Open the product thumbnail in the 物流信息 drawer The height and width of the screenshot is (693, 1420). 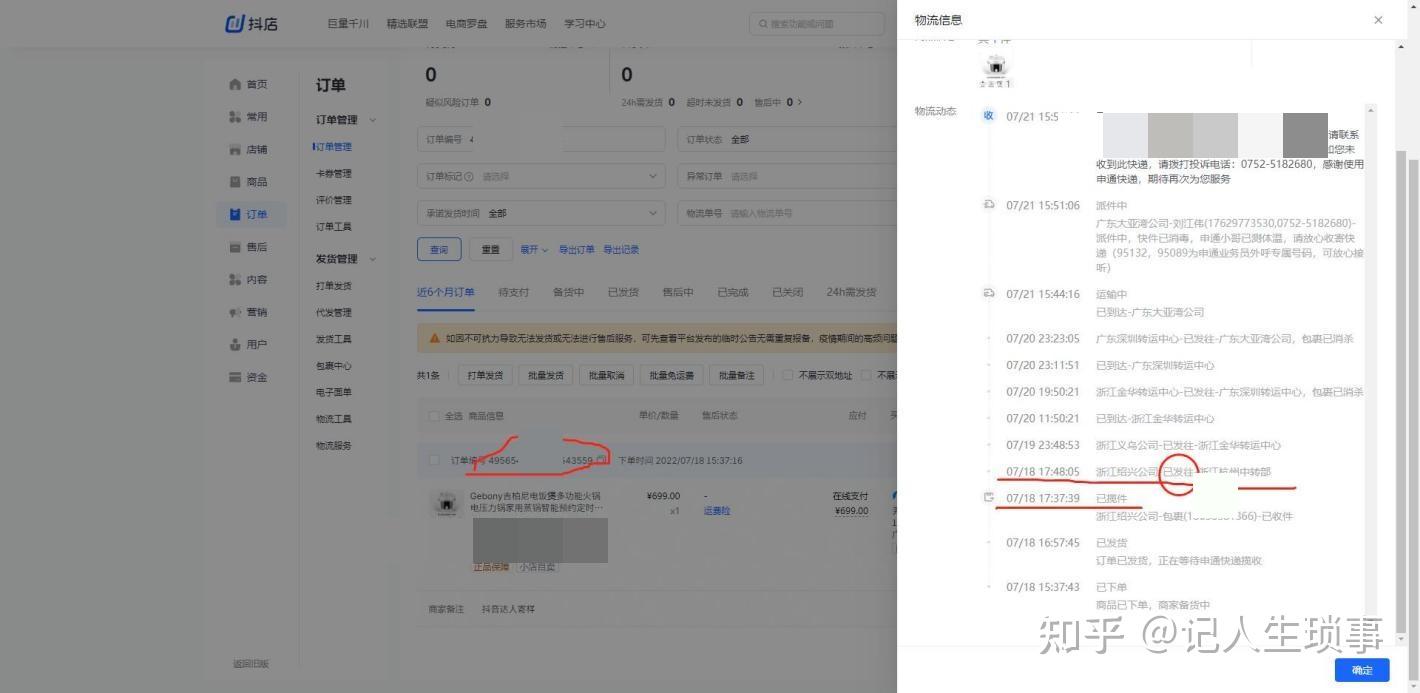click(995, 69)
